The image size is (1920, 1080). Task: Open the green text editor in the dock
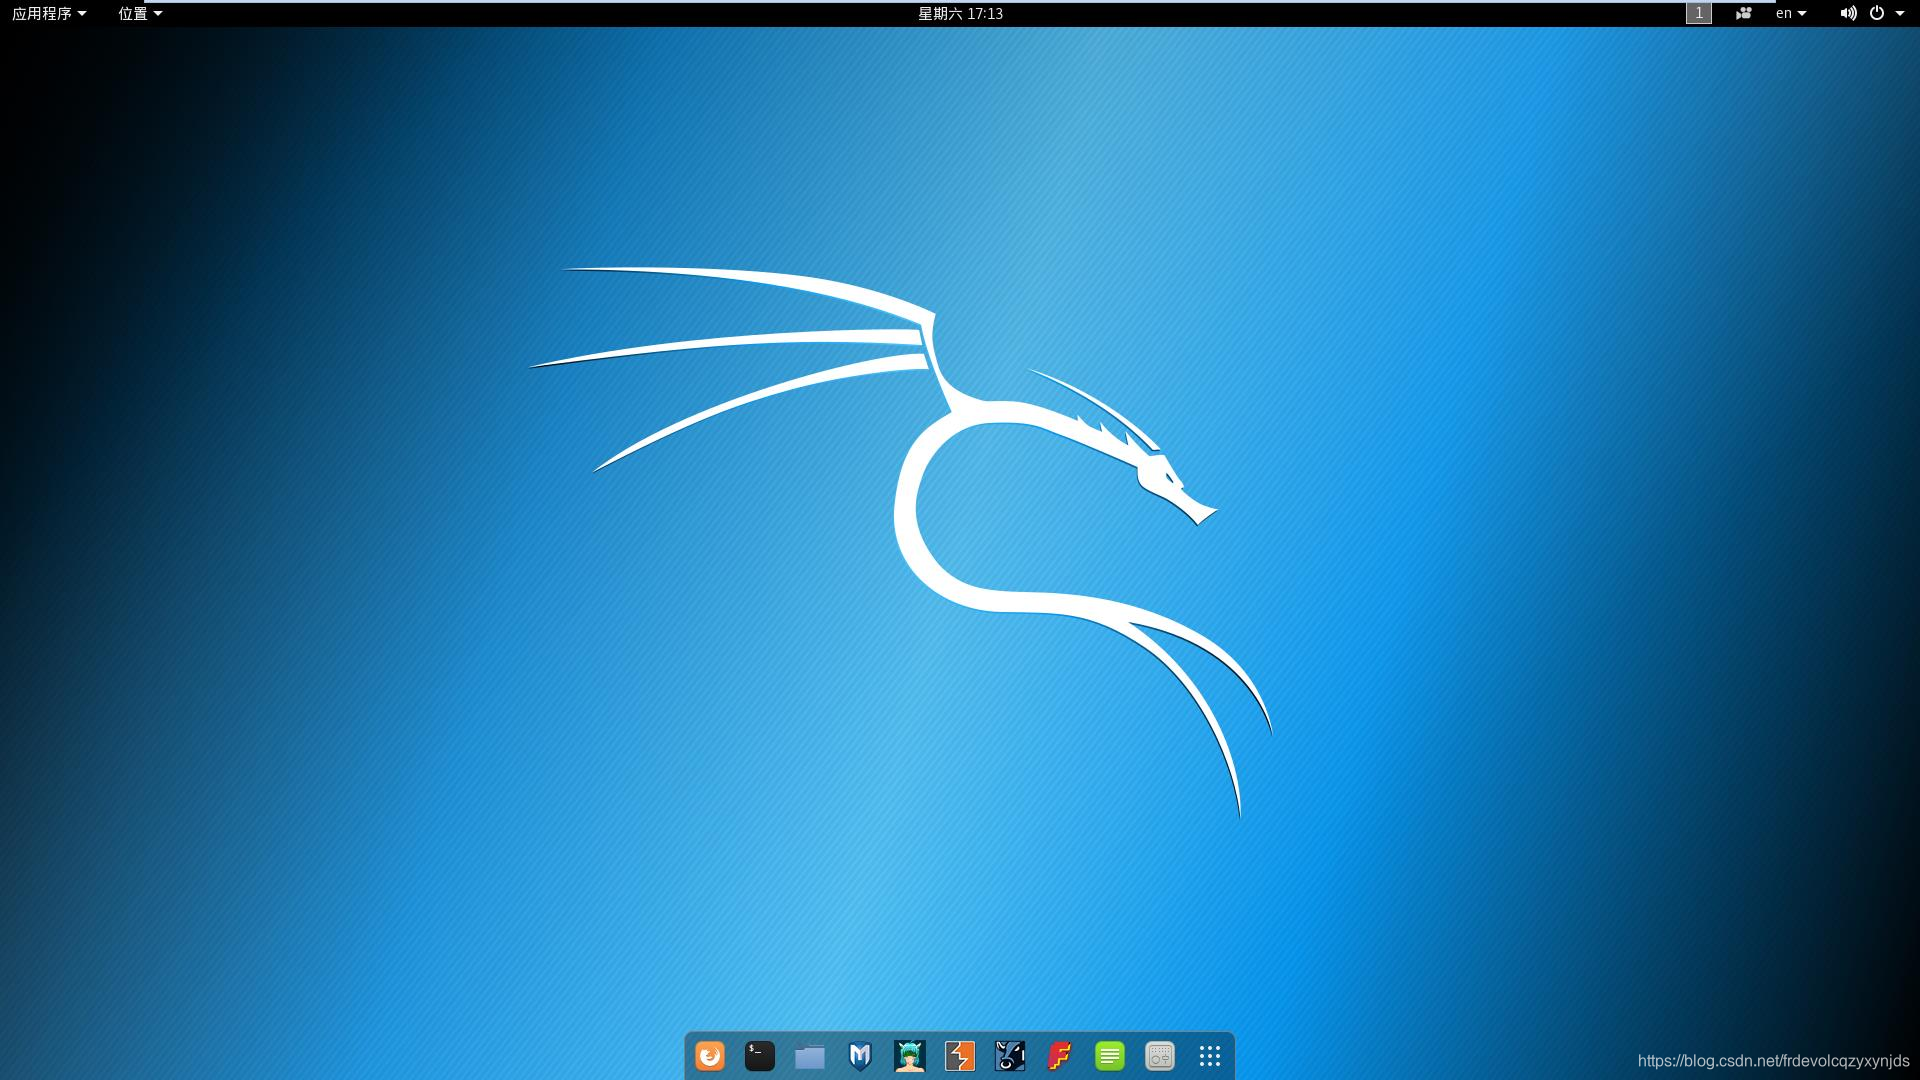click(1110, 1056)
